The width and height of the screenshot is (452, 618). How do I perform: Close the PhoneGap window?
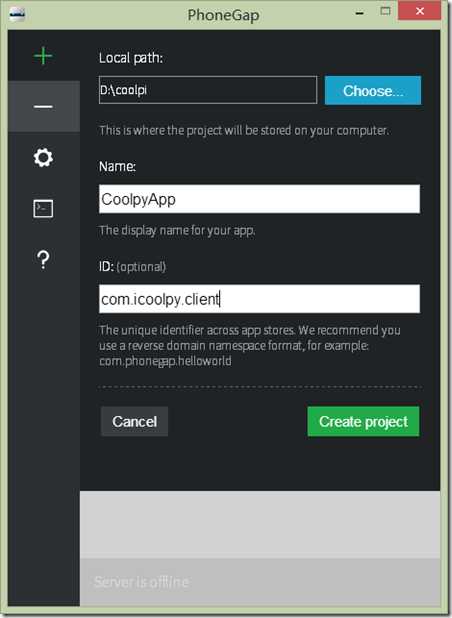[x=420, y=11]
